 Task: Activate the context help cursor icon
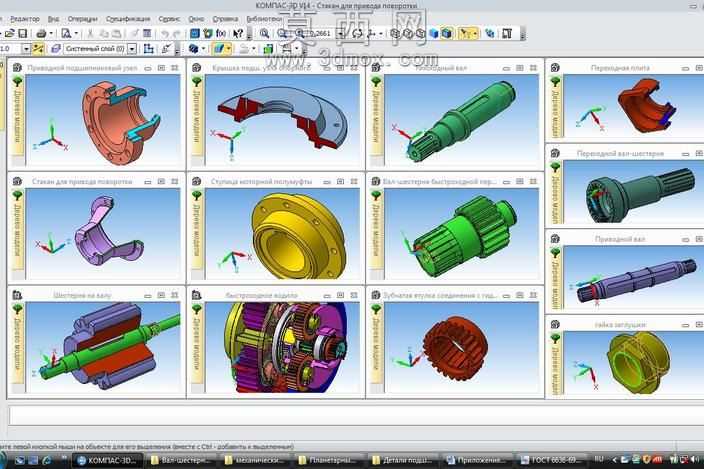click(x=238, y=33)
